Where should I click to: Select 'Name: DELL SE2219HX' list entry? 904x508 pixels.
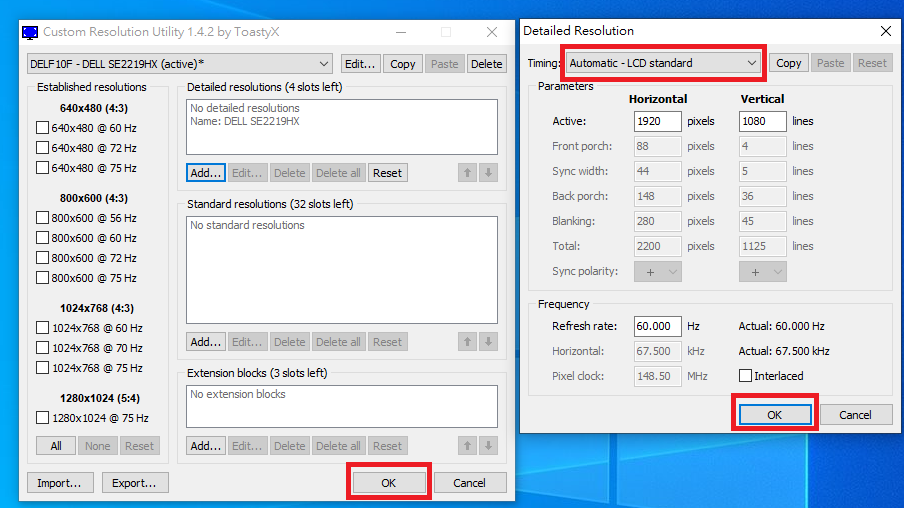coord(245,121)
